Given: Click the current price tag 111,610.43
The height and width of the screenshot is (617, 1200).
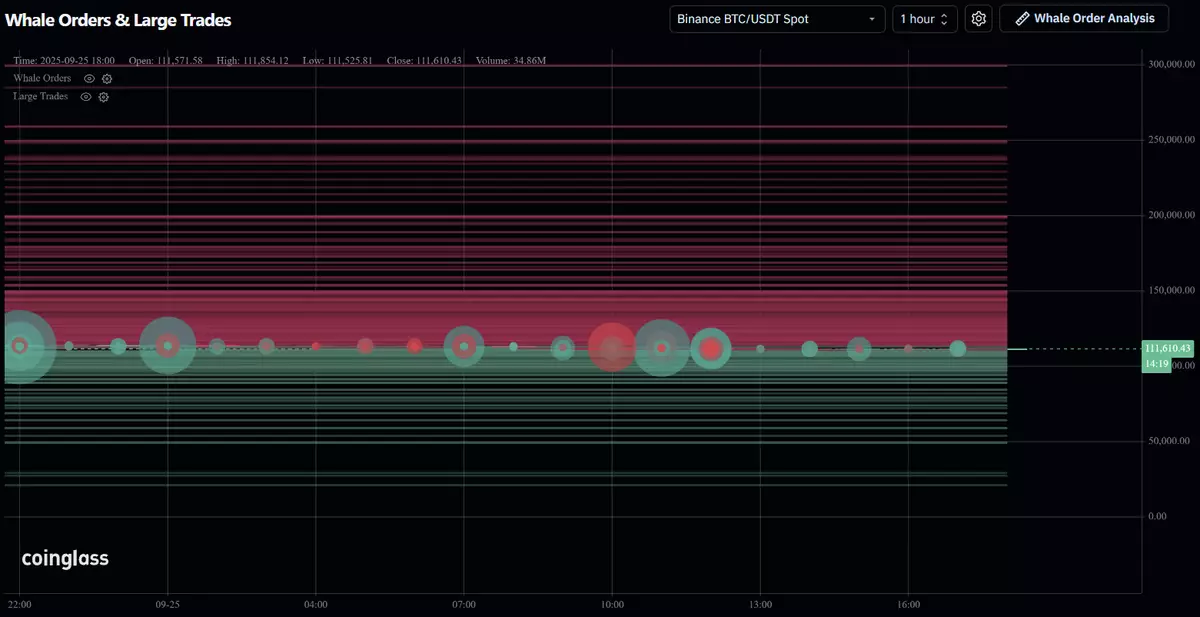Looking at the screenshot, I should [1168, 348].
